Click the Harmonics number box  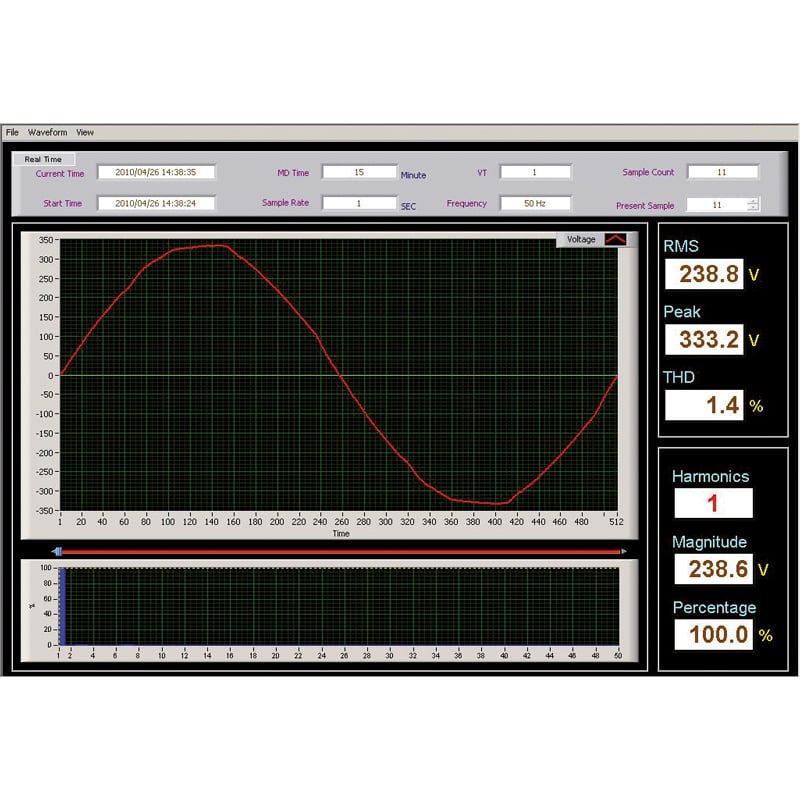[x=713, y=503]
